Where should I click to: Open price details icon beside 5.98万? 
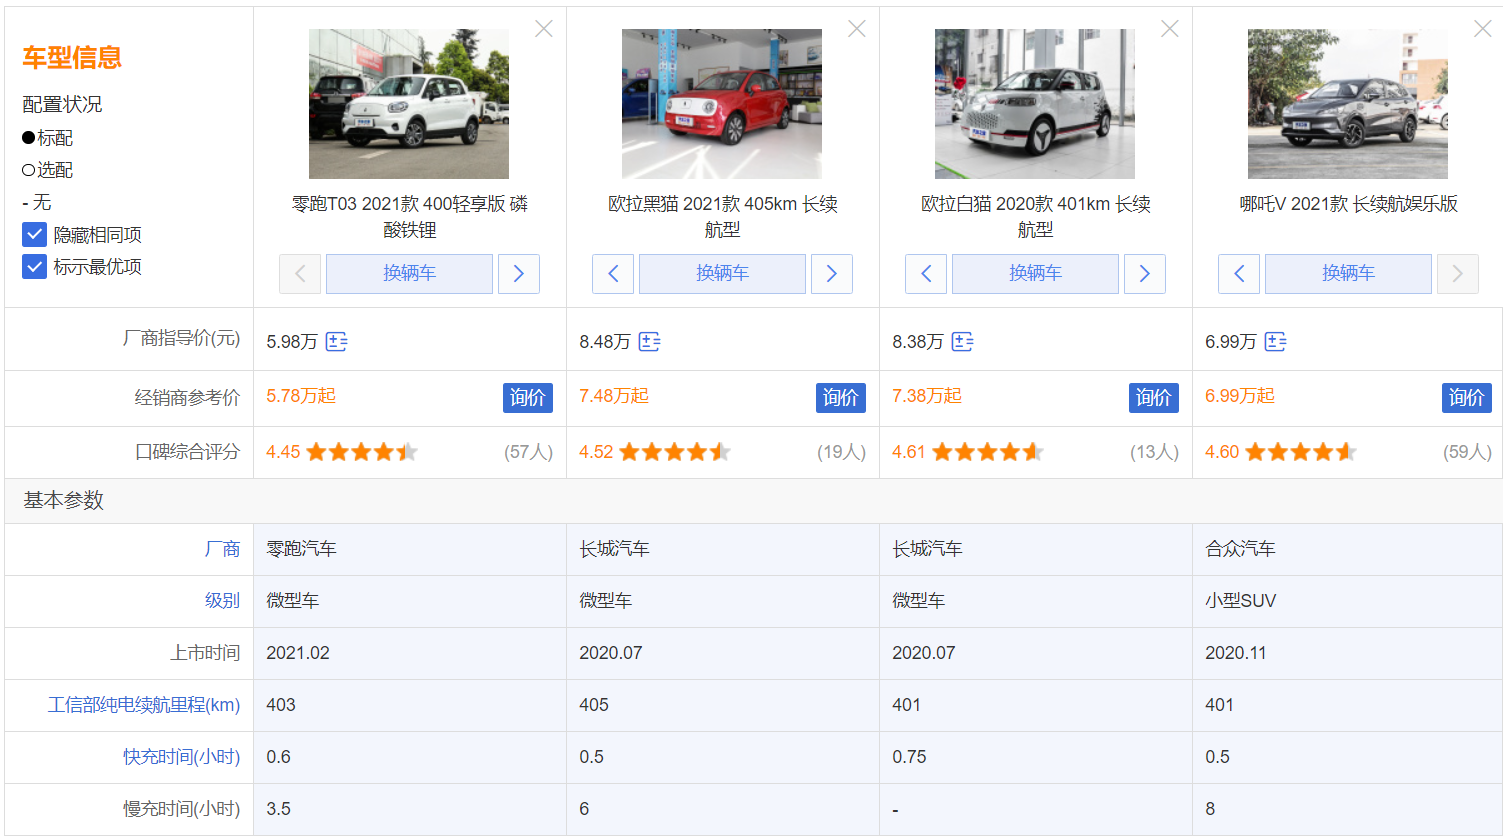pyautogui.click(x=337, y=342)
